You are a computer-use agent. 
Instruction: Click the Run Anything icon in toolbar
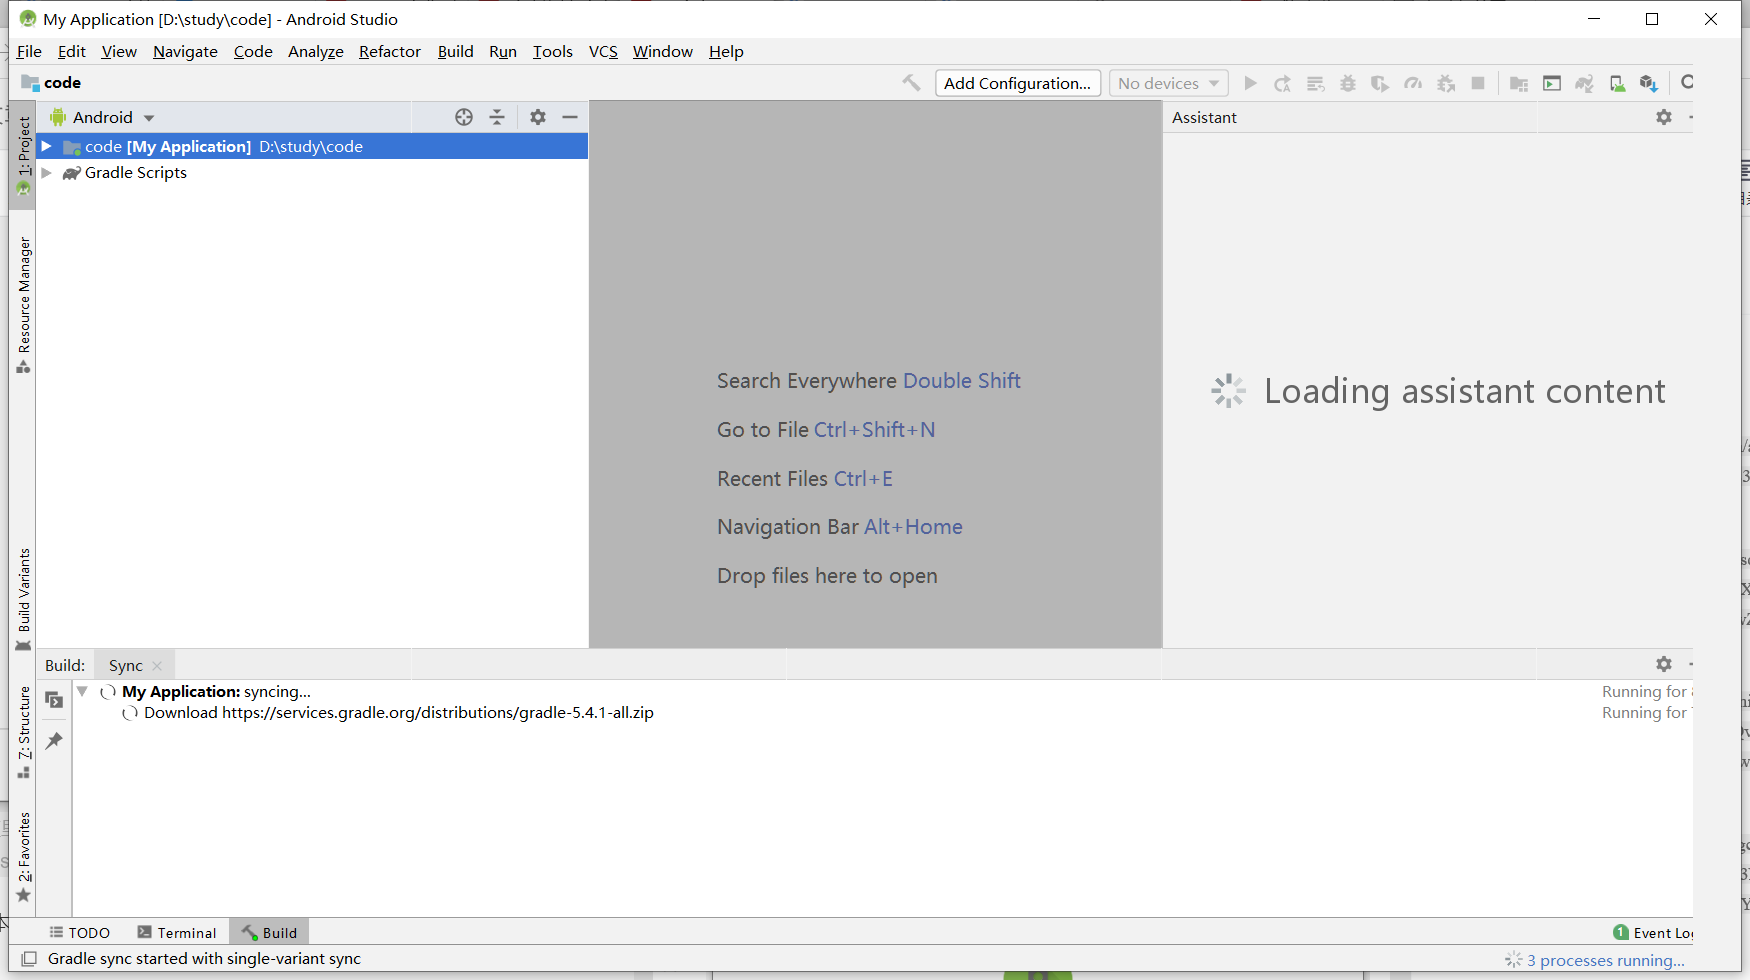coord(1552,83)
